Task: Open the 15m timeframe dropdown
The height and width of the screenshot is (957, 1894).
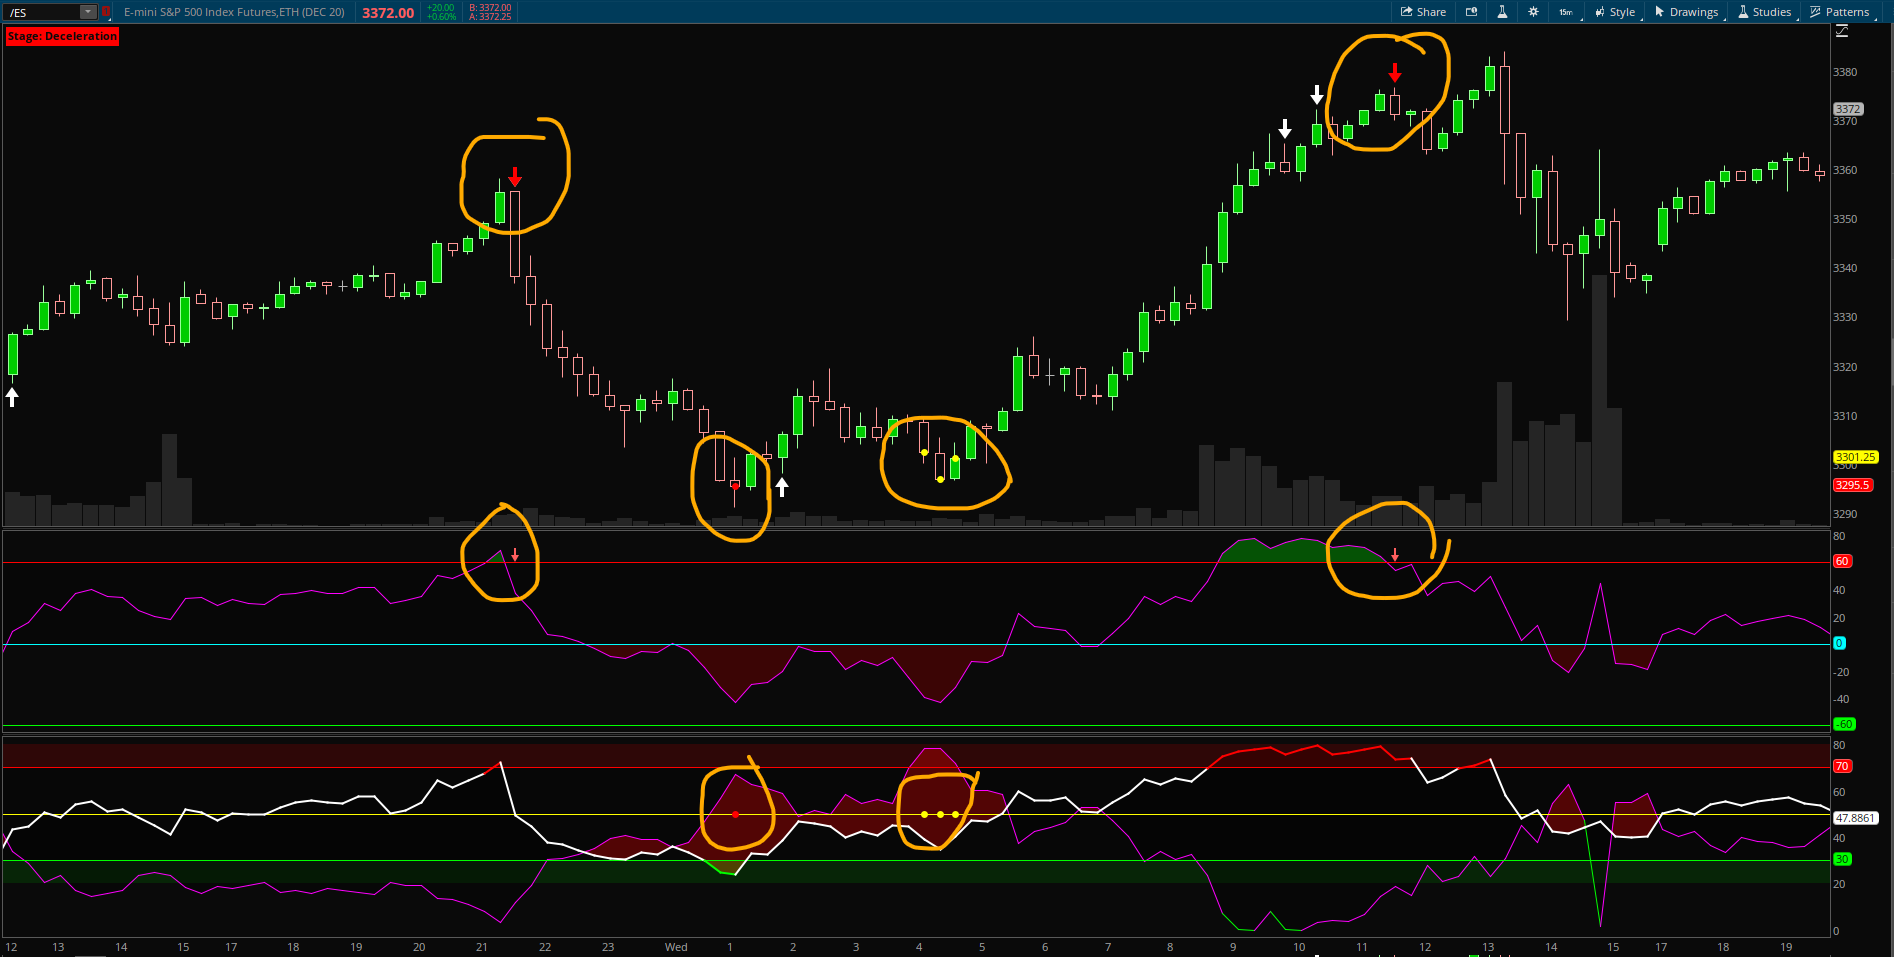Action: (1566, 12)
